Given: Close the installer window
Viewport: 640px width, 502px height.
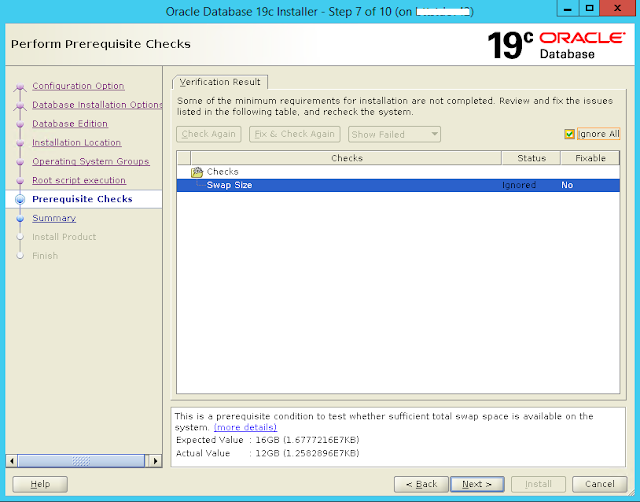Looking at the screenshot, I should point(618,8).
